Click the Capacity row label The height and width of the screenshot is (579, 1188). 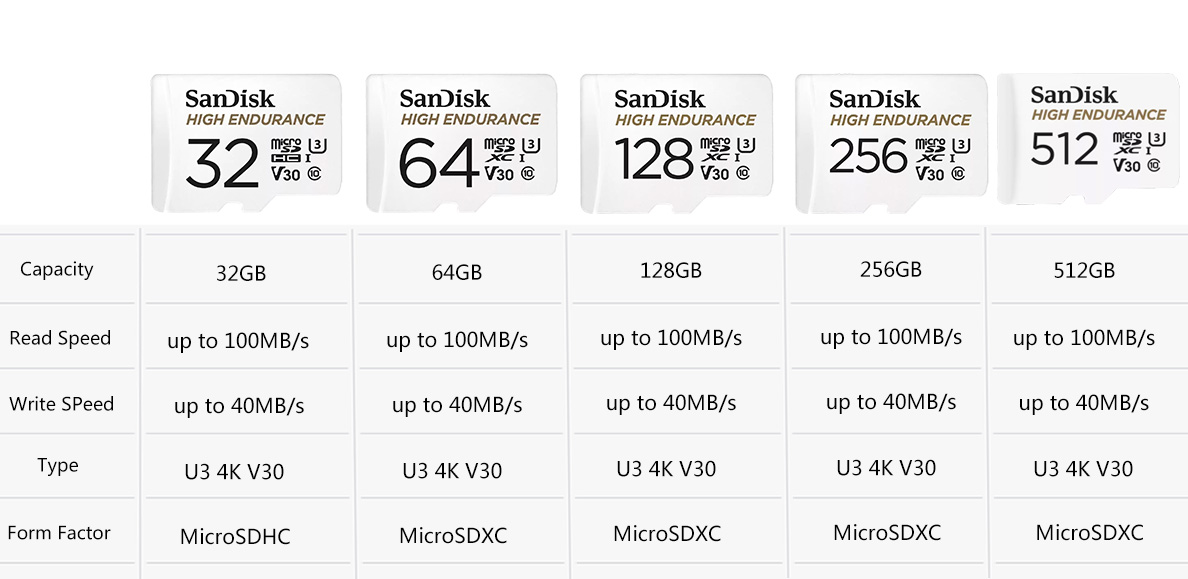(x=57, y=269)
